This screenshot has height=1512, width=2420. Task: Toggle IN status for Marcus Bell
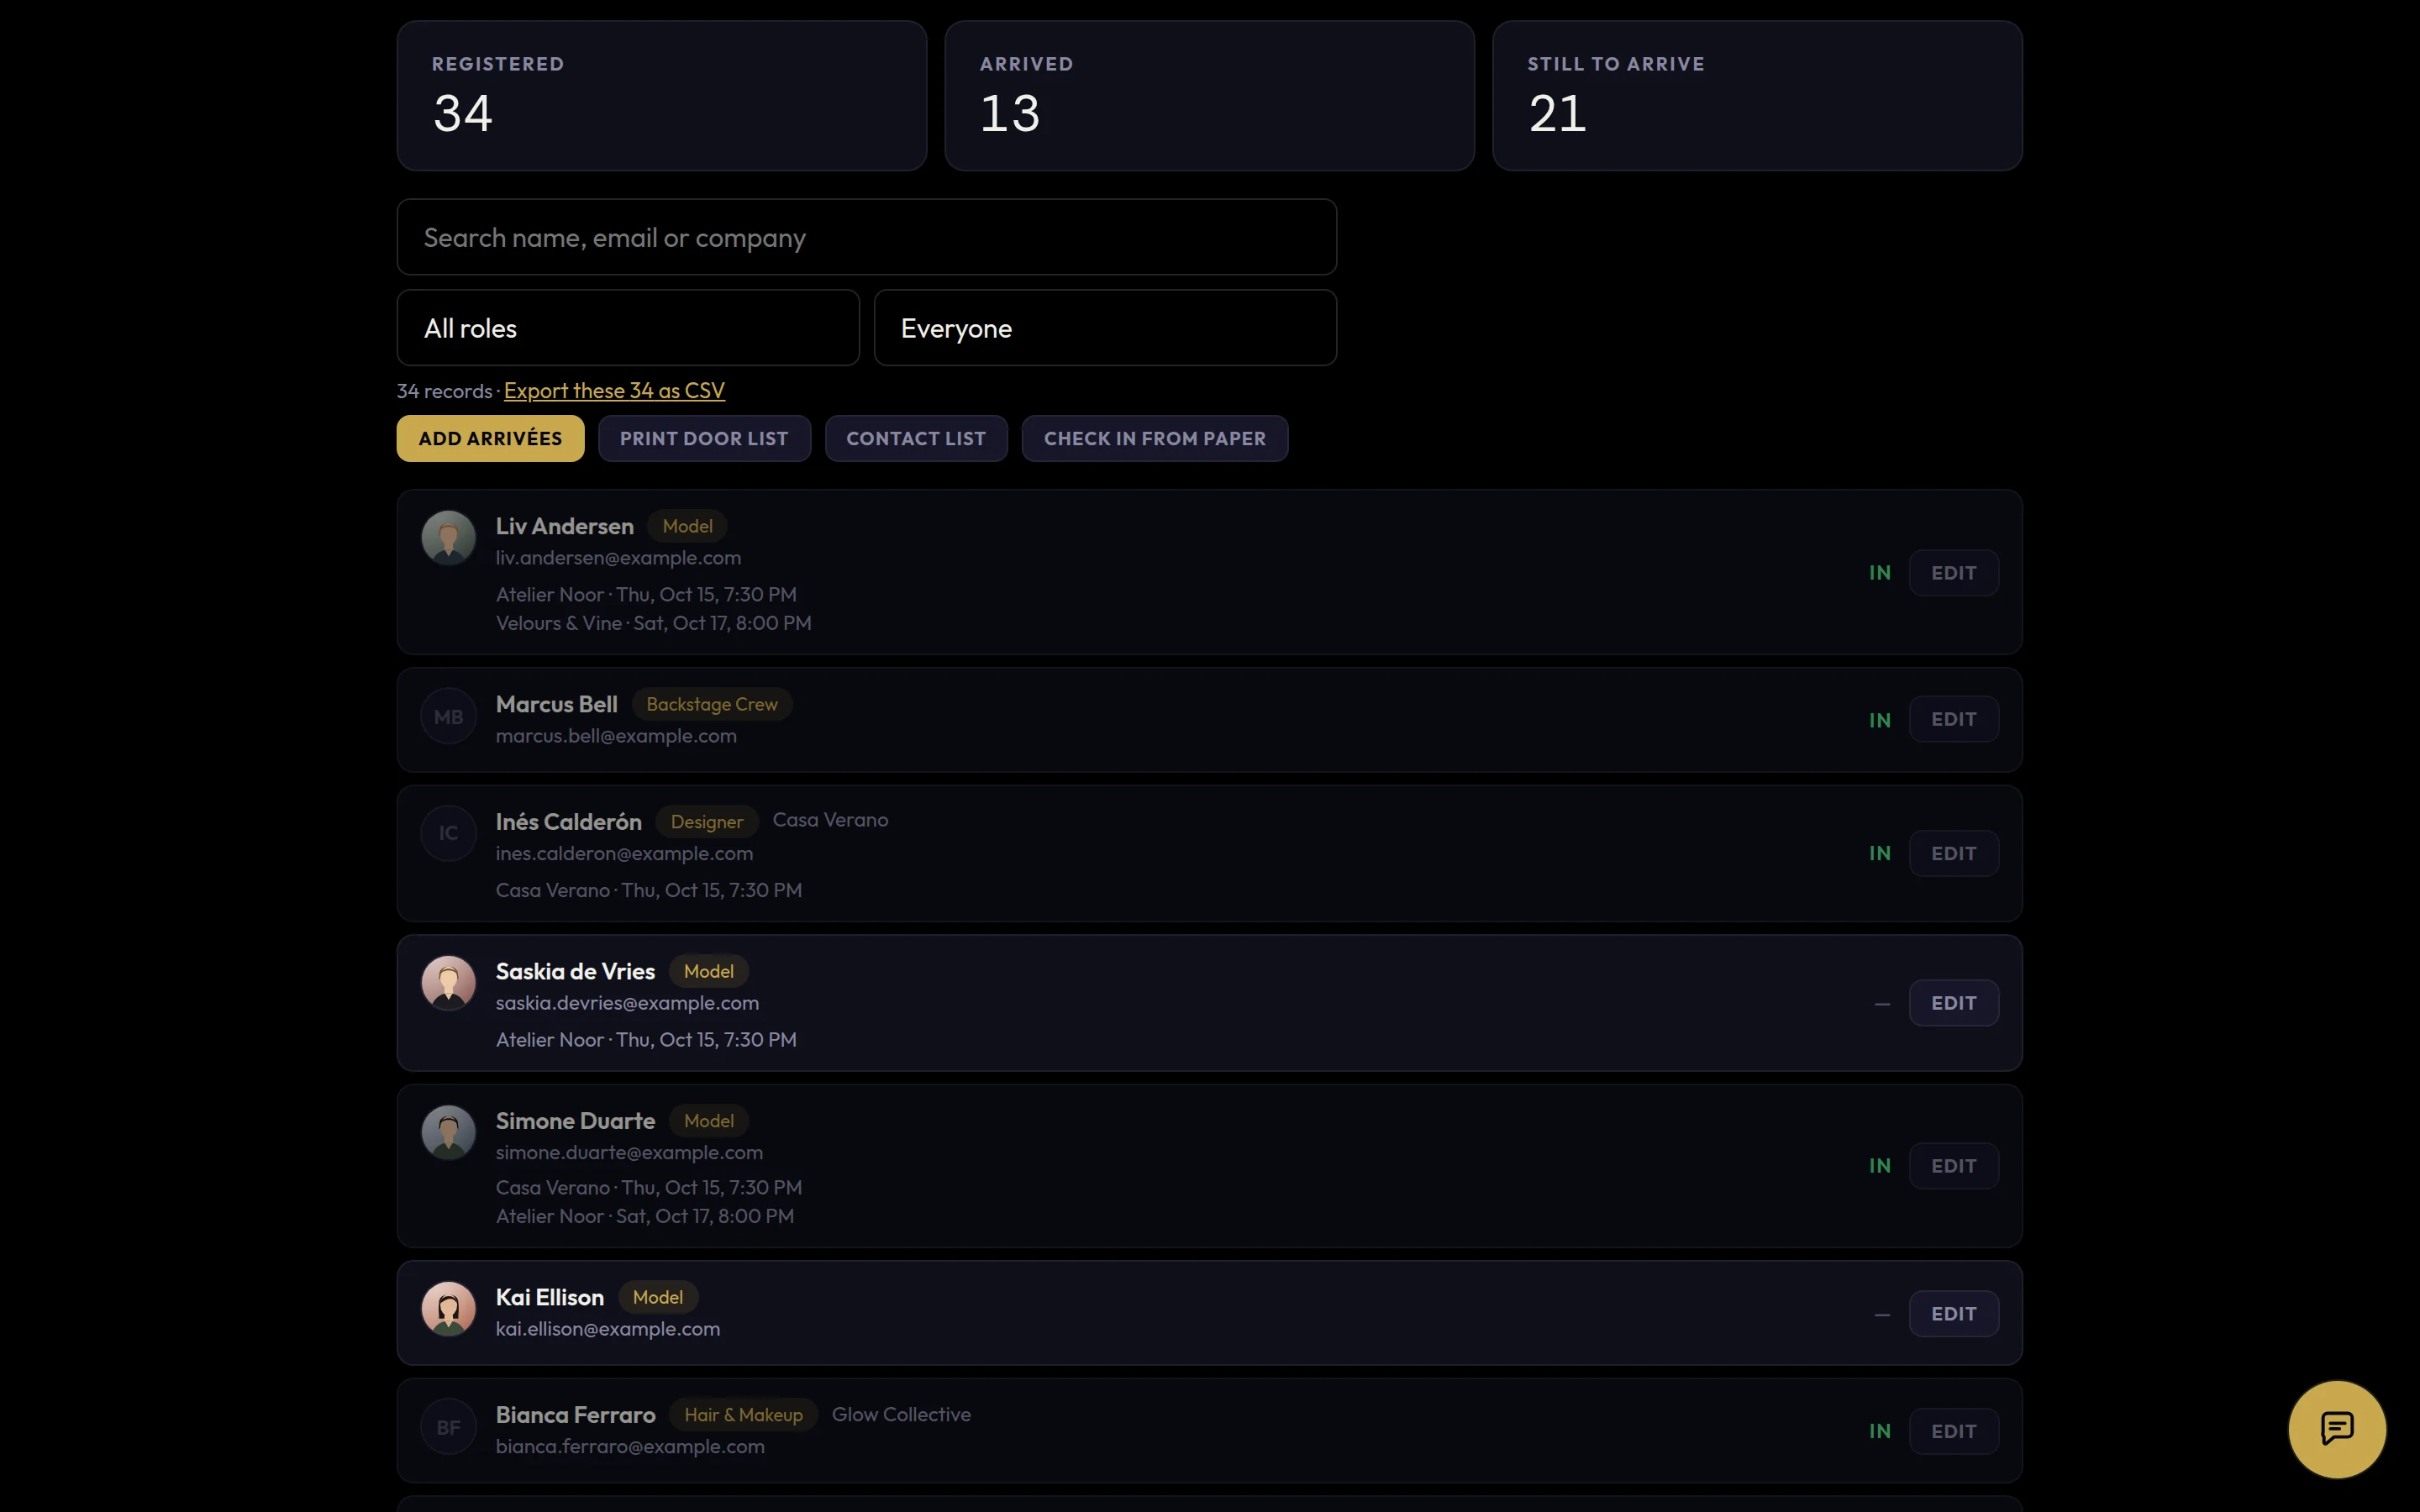click(1880, 720)
